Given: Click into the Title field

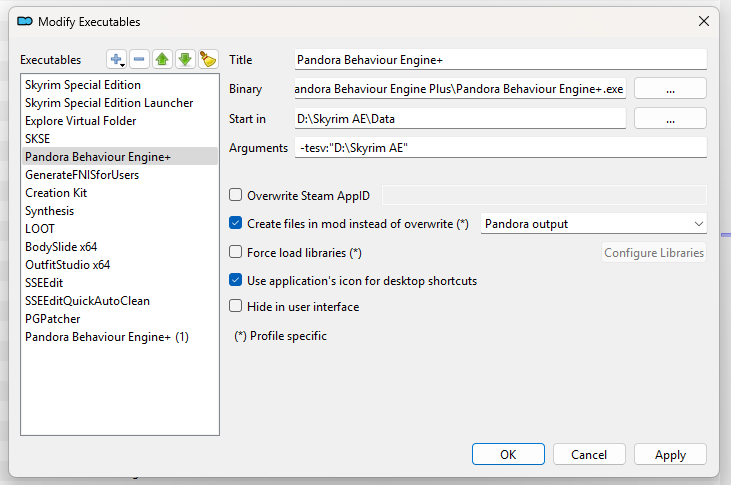Looking at the screenshot, I should coord(501,60).
